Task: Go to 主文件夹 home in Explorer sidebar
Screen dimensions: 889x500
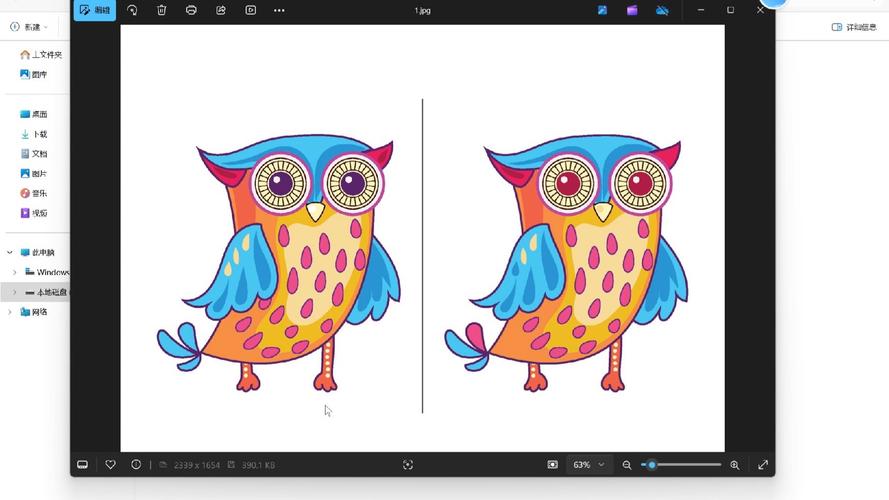Action: click(x=40, y=54)
